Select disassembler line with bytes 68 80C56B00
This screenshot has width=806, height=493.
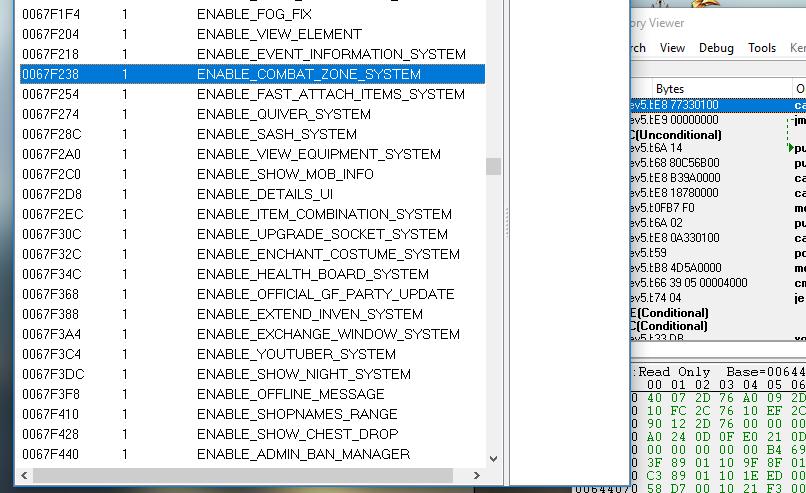tap(719, 163)
